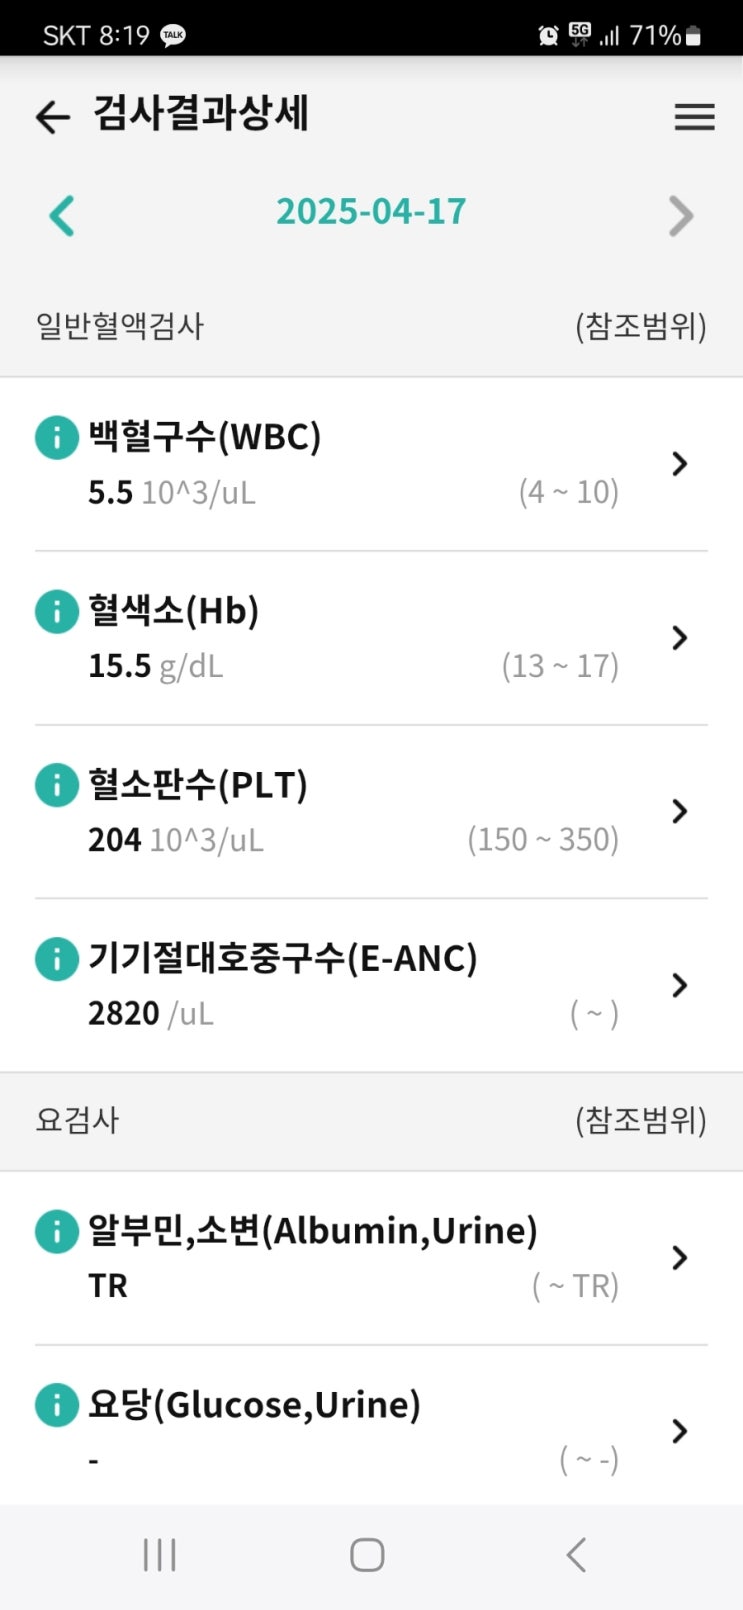Expand 기기절대호중구수(E-ANC) details chevron
Image resolution: width=743 pixels, height=1610 pixels.
680,985
